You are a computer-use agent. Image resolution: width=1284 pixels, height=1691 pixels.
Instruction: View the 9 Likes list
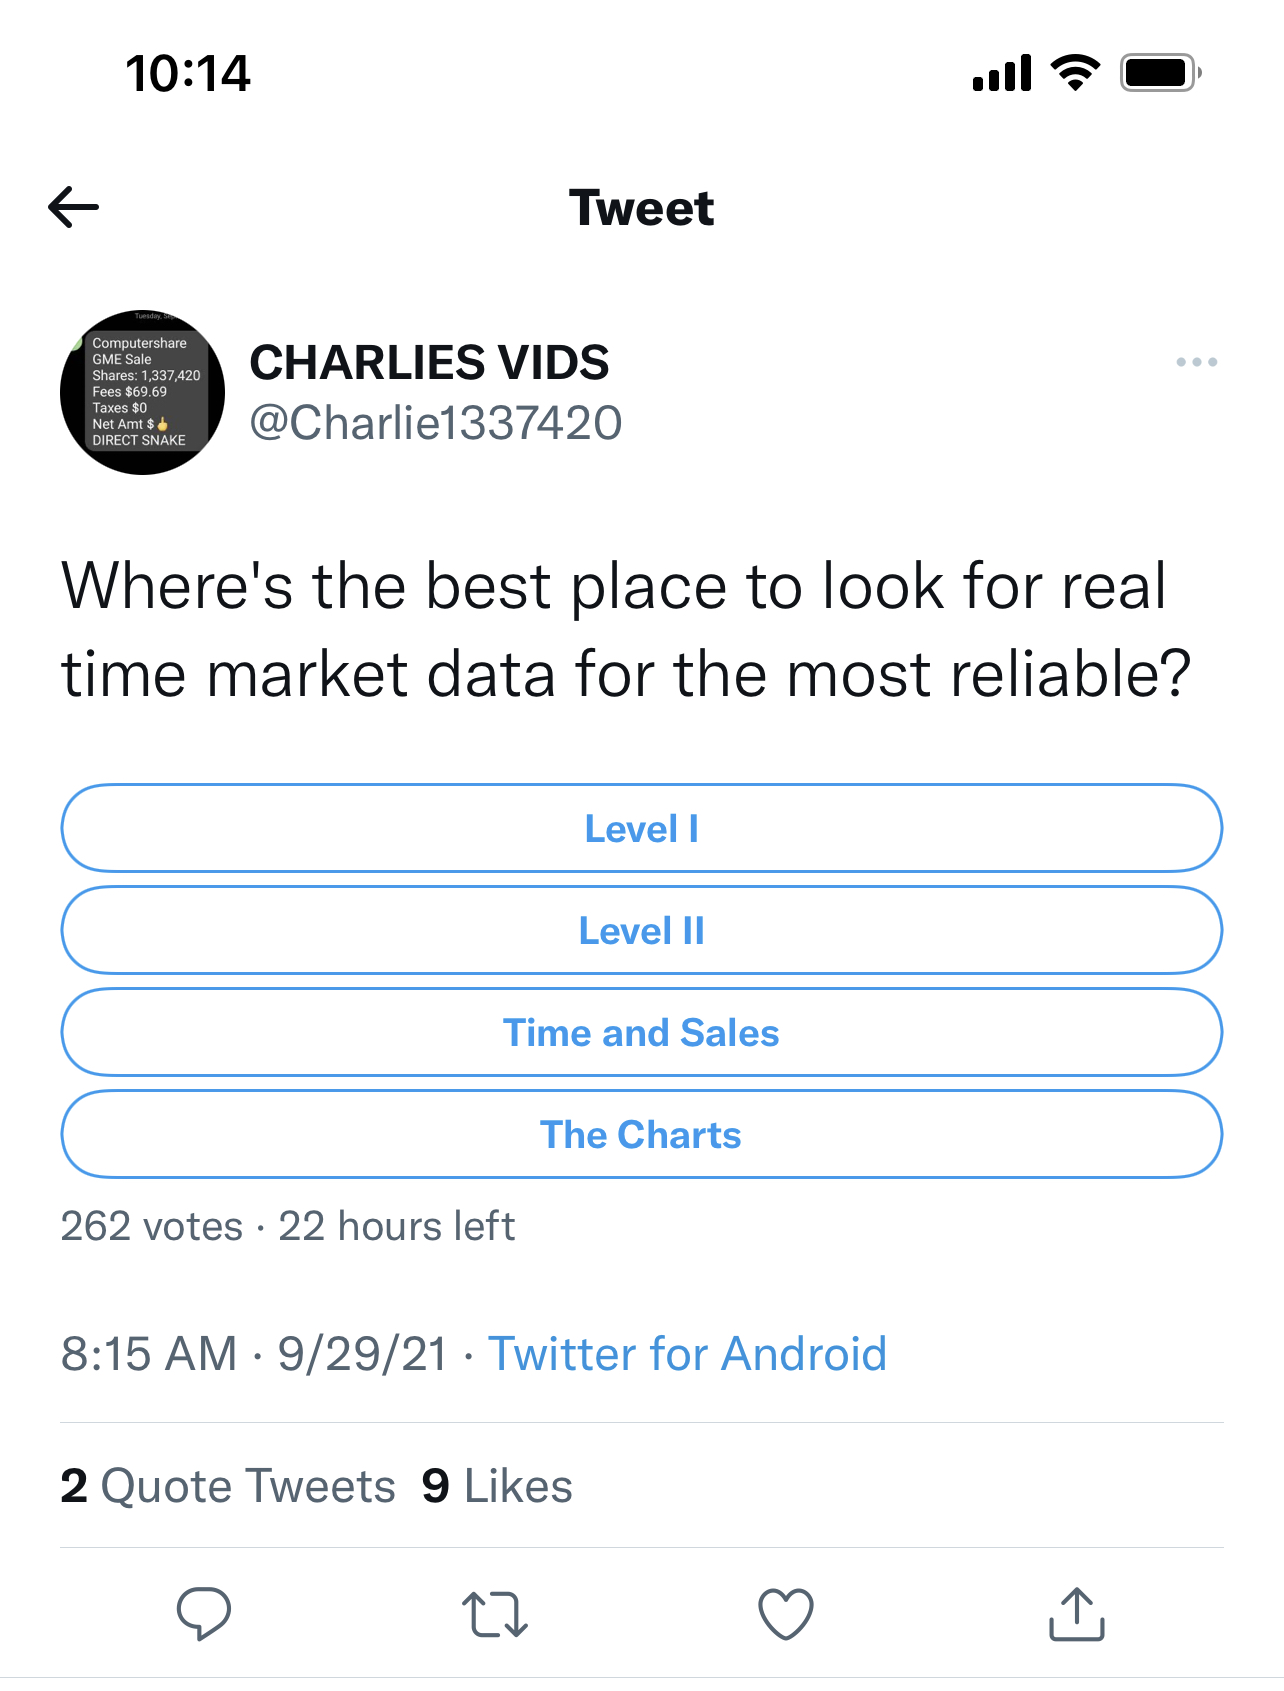[x=497, y=1486]
